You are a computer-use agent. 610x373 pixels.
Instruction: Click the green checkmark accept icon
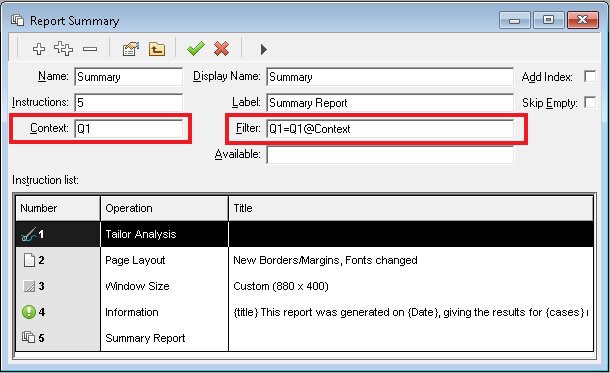click(x=196, y=49)
